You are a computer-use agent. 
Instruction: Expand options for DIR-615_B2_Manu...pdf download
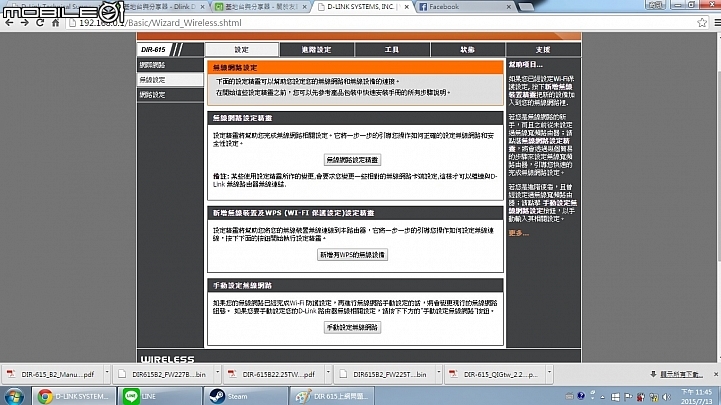tap(107, 375)
